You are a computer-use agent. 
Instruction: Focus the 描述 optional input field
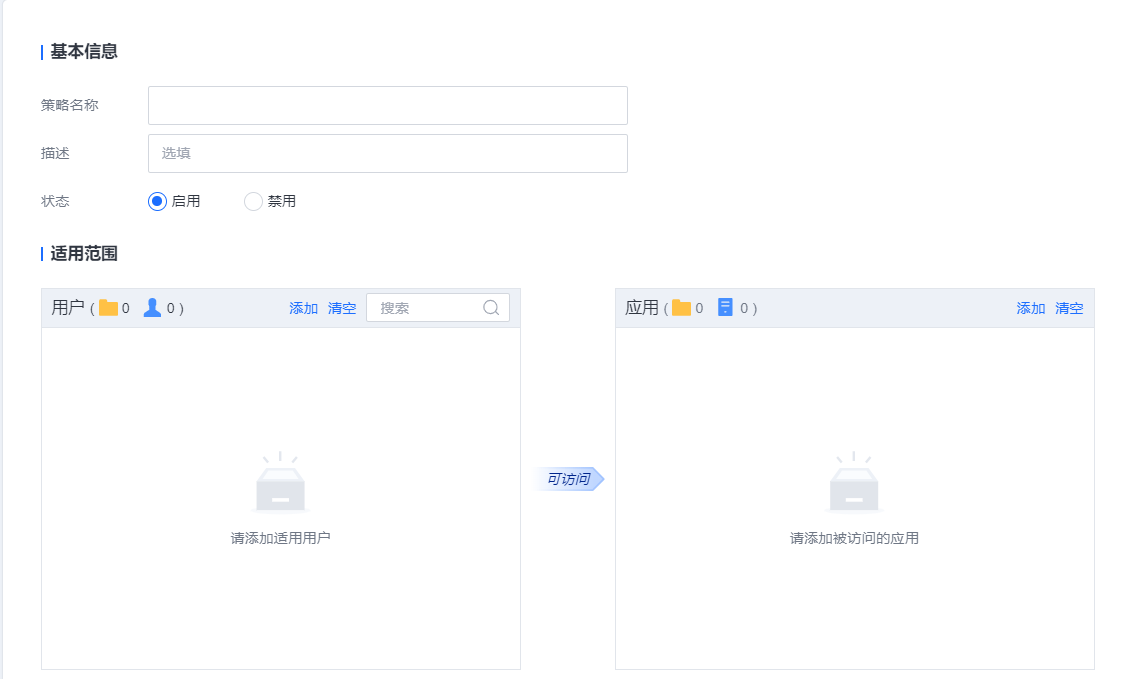[387, 153]
